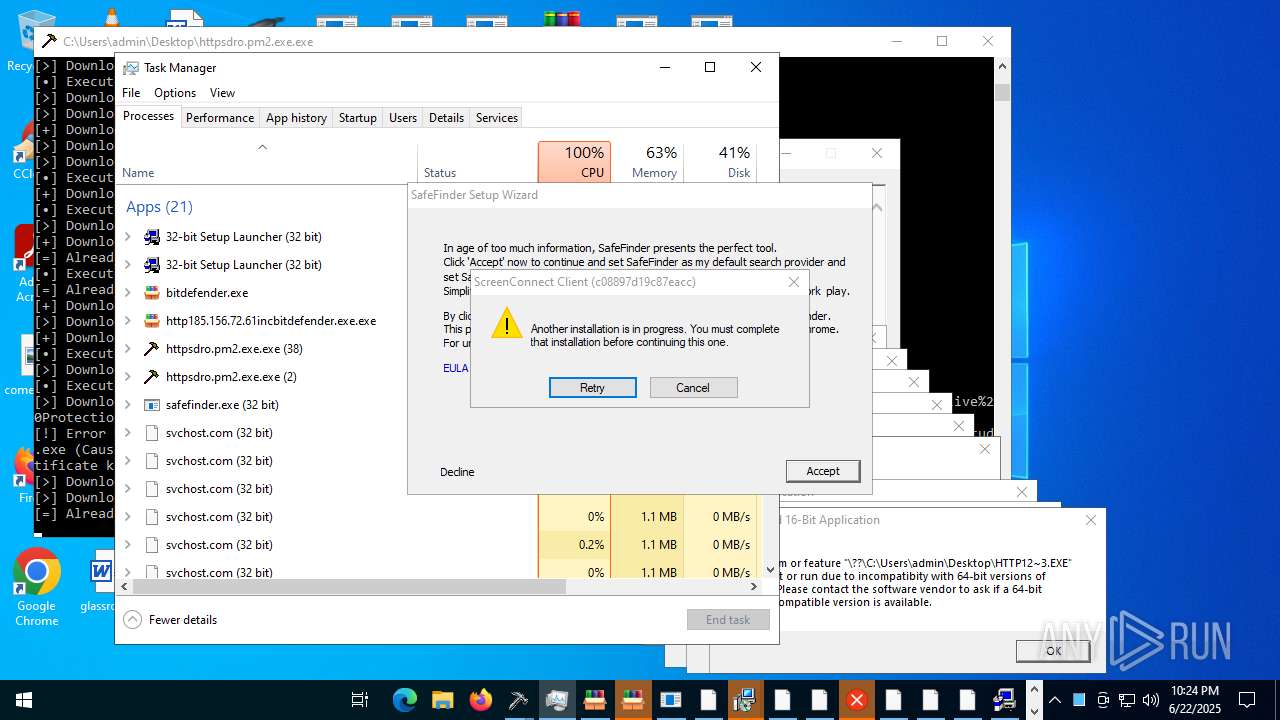The height and width of the screenshot is (720, 1280).
Task: Click the safefinder.exe process icon
Action: click(152, 405)
